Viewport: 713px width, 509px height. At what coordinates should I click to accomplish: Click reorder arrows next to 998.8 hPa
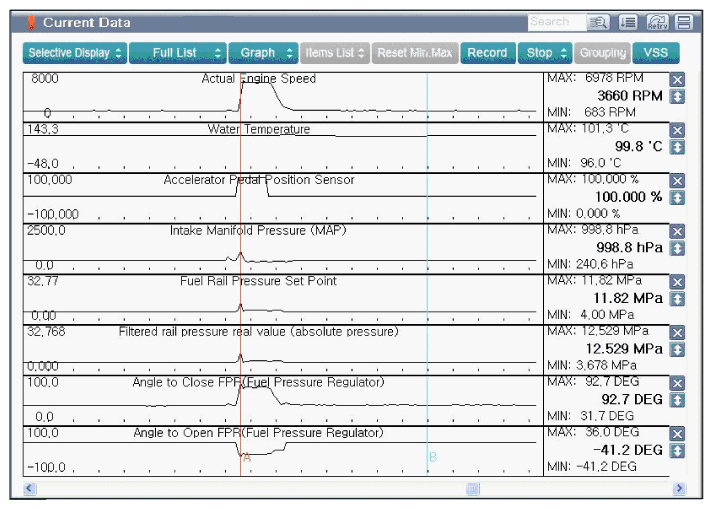[677, 248]
